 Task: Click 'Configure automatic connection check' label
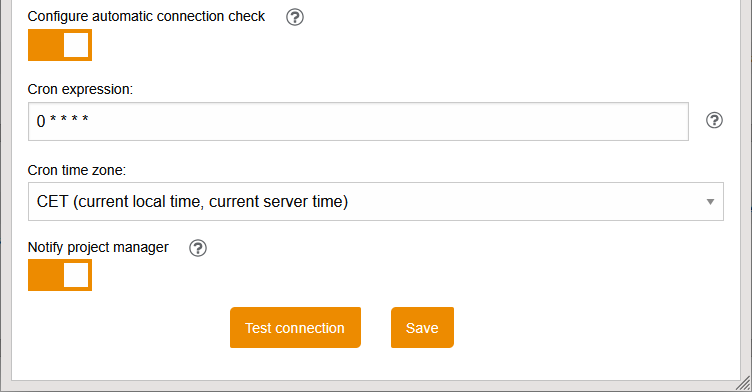(x=146, y=17)
